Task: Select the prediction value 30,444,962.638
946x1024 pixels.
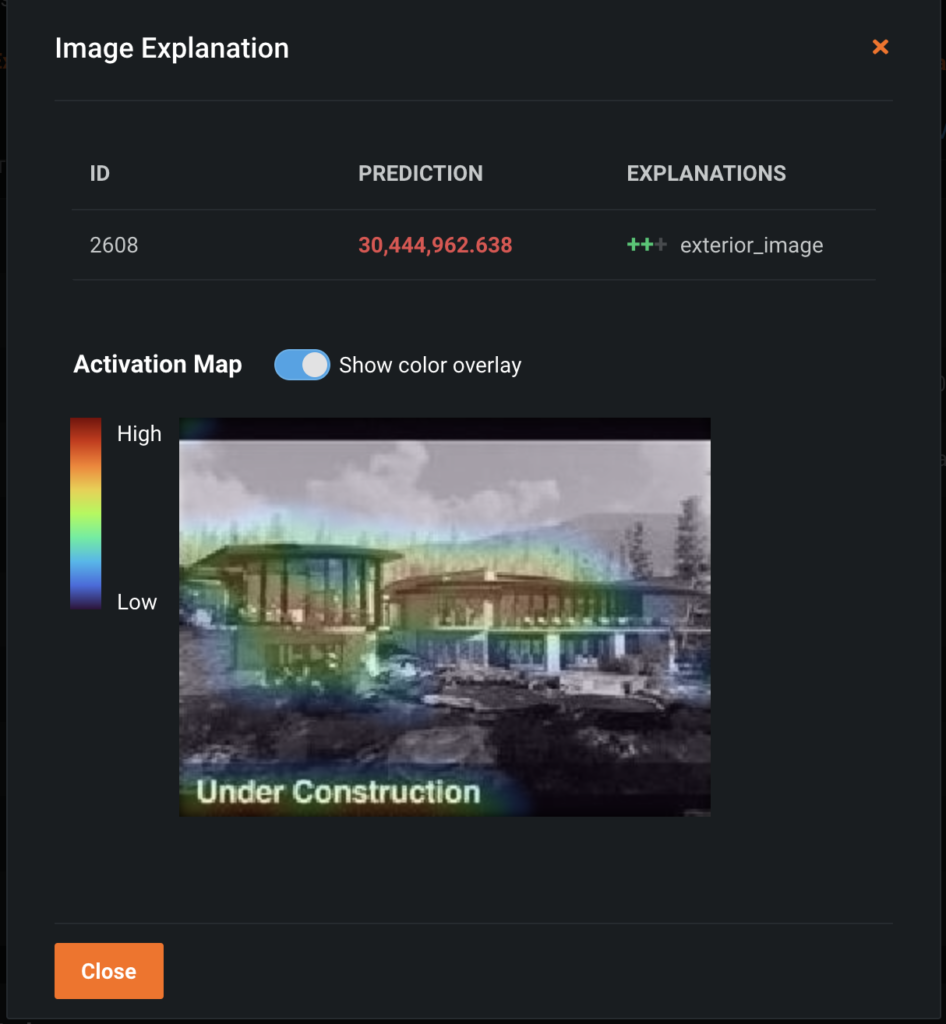Action: (435, 245)
